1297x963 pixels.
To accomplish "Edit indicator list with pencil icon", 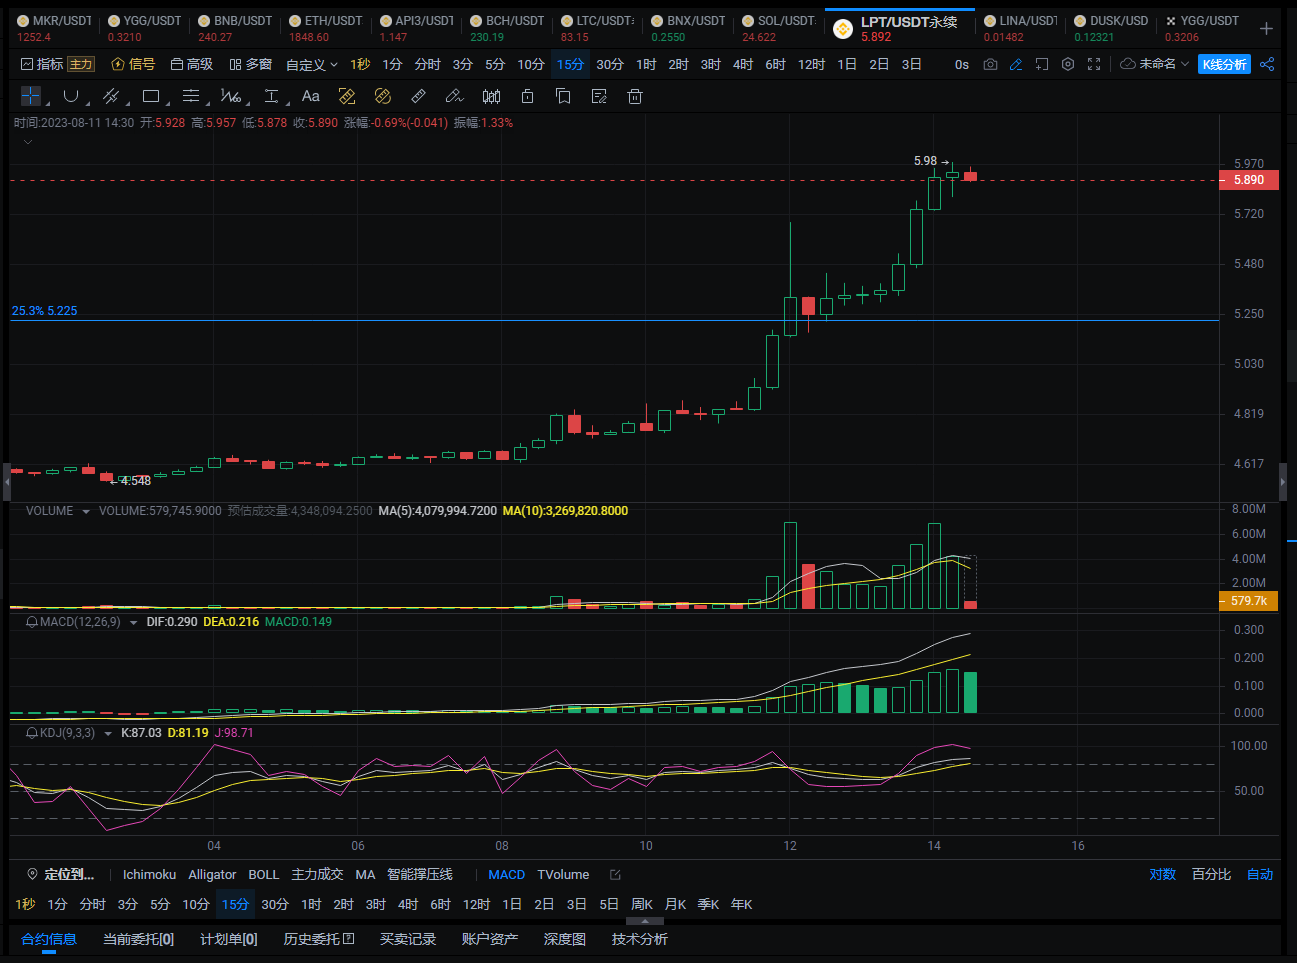I will pos(615,874).
